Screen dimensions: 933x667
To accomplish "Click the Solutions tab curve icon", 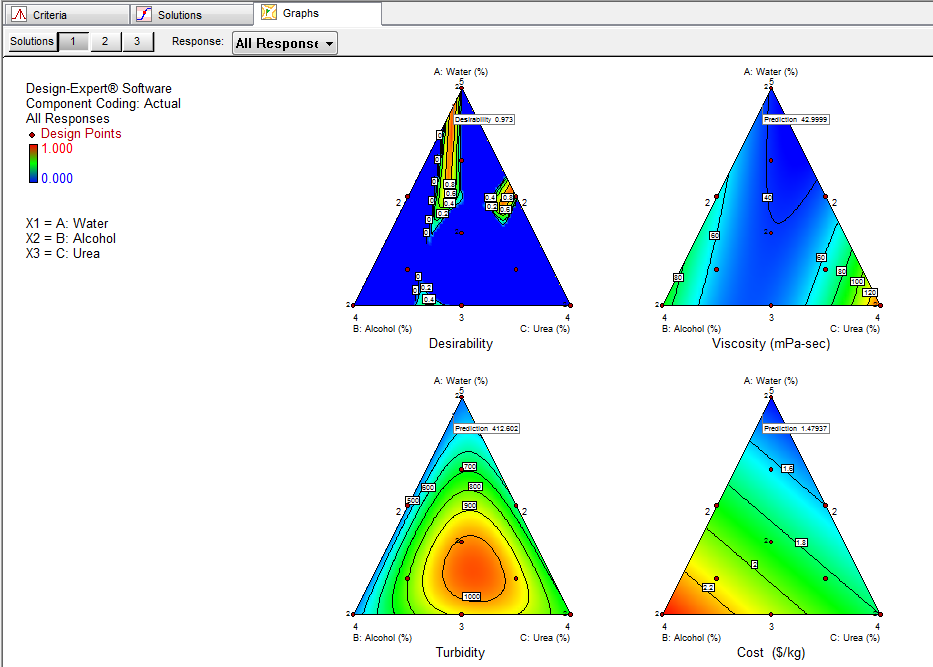I will tap(144, 15).
